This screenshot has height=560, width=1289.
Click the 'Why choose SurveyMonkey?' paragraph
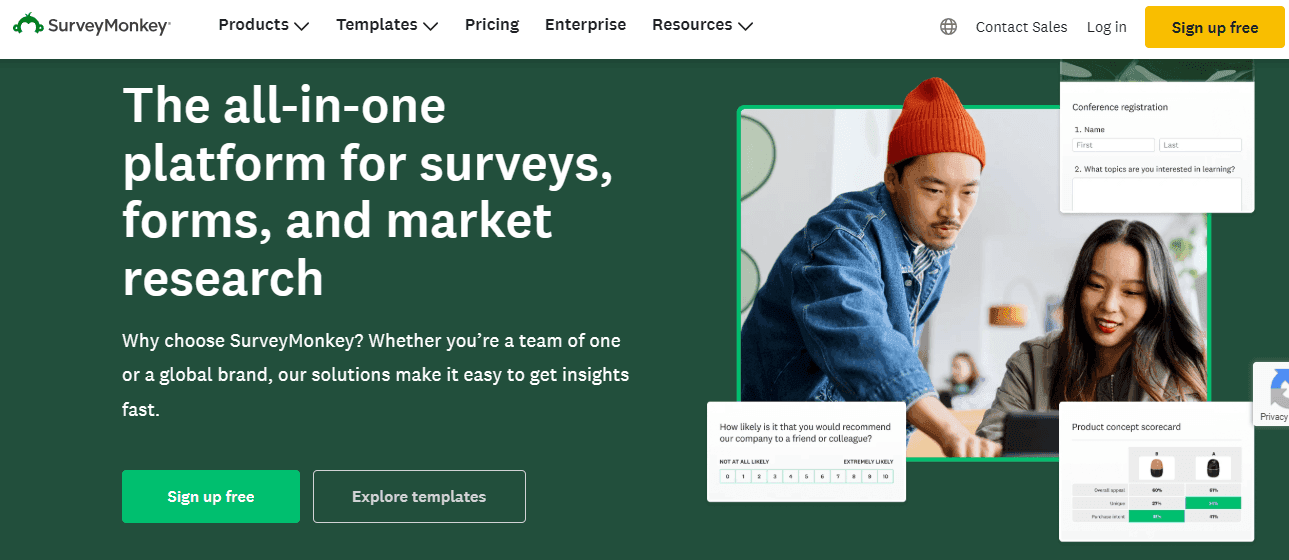(x=376, y=375)
